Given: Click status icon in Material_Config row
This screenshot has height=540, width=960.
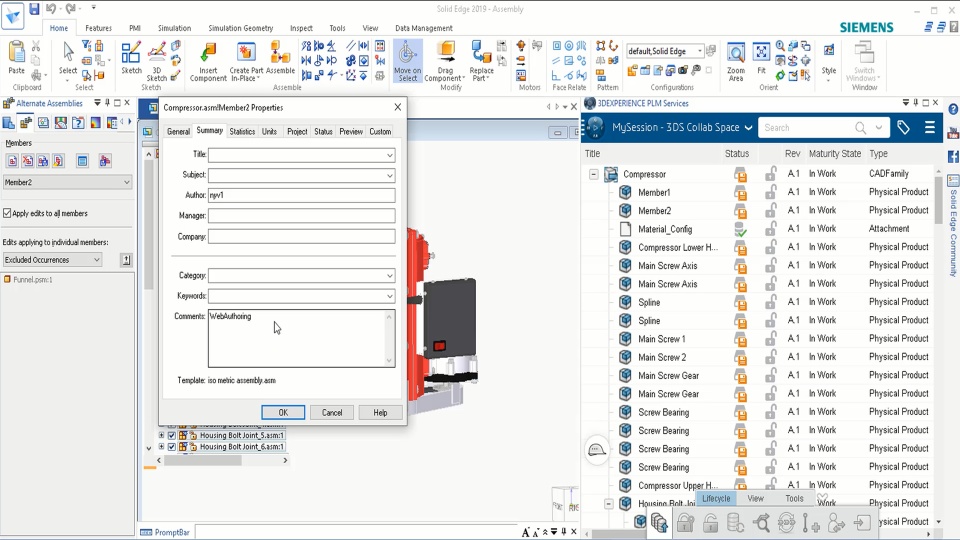Looking at the screenshot, I should click(741, 229).
